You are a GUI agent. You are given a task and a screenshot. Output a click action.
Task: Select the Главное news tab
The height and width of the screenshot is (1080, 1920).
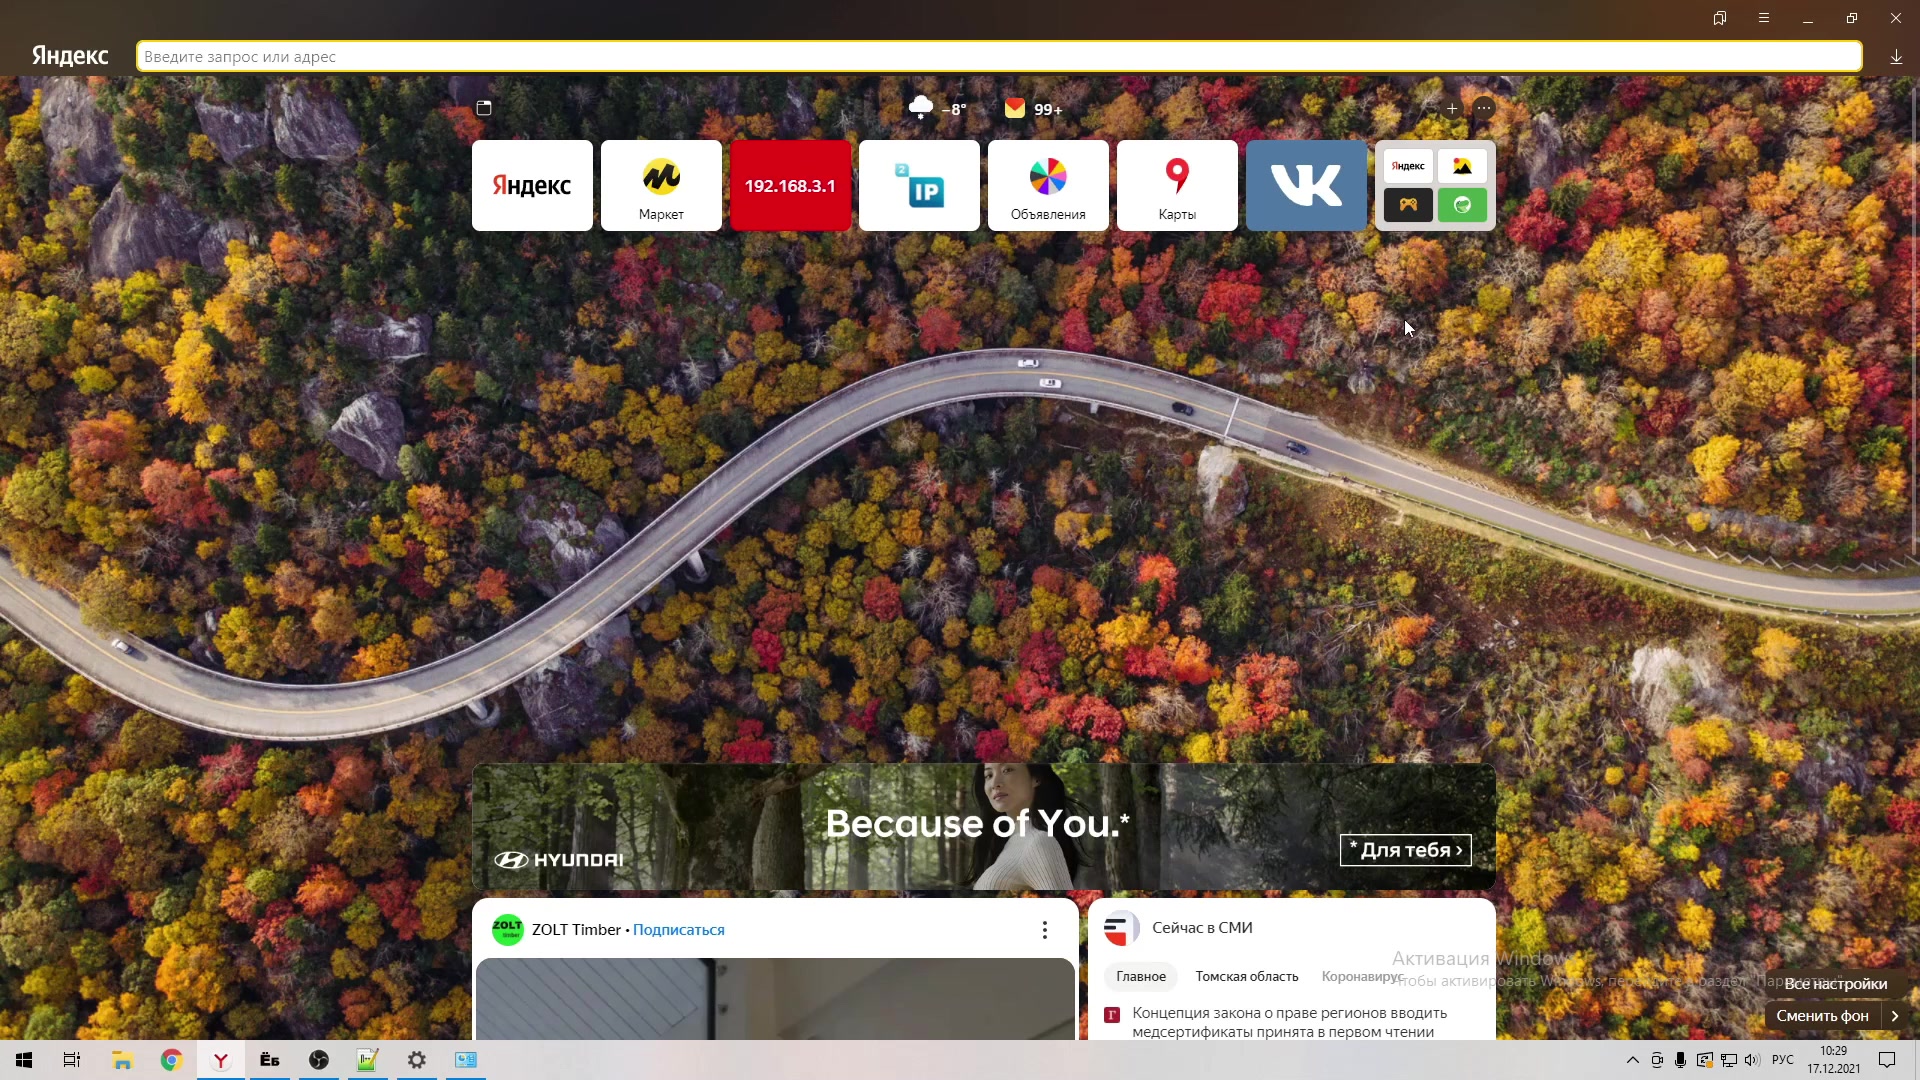(x=1141, y=976)
